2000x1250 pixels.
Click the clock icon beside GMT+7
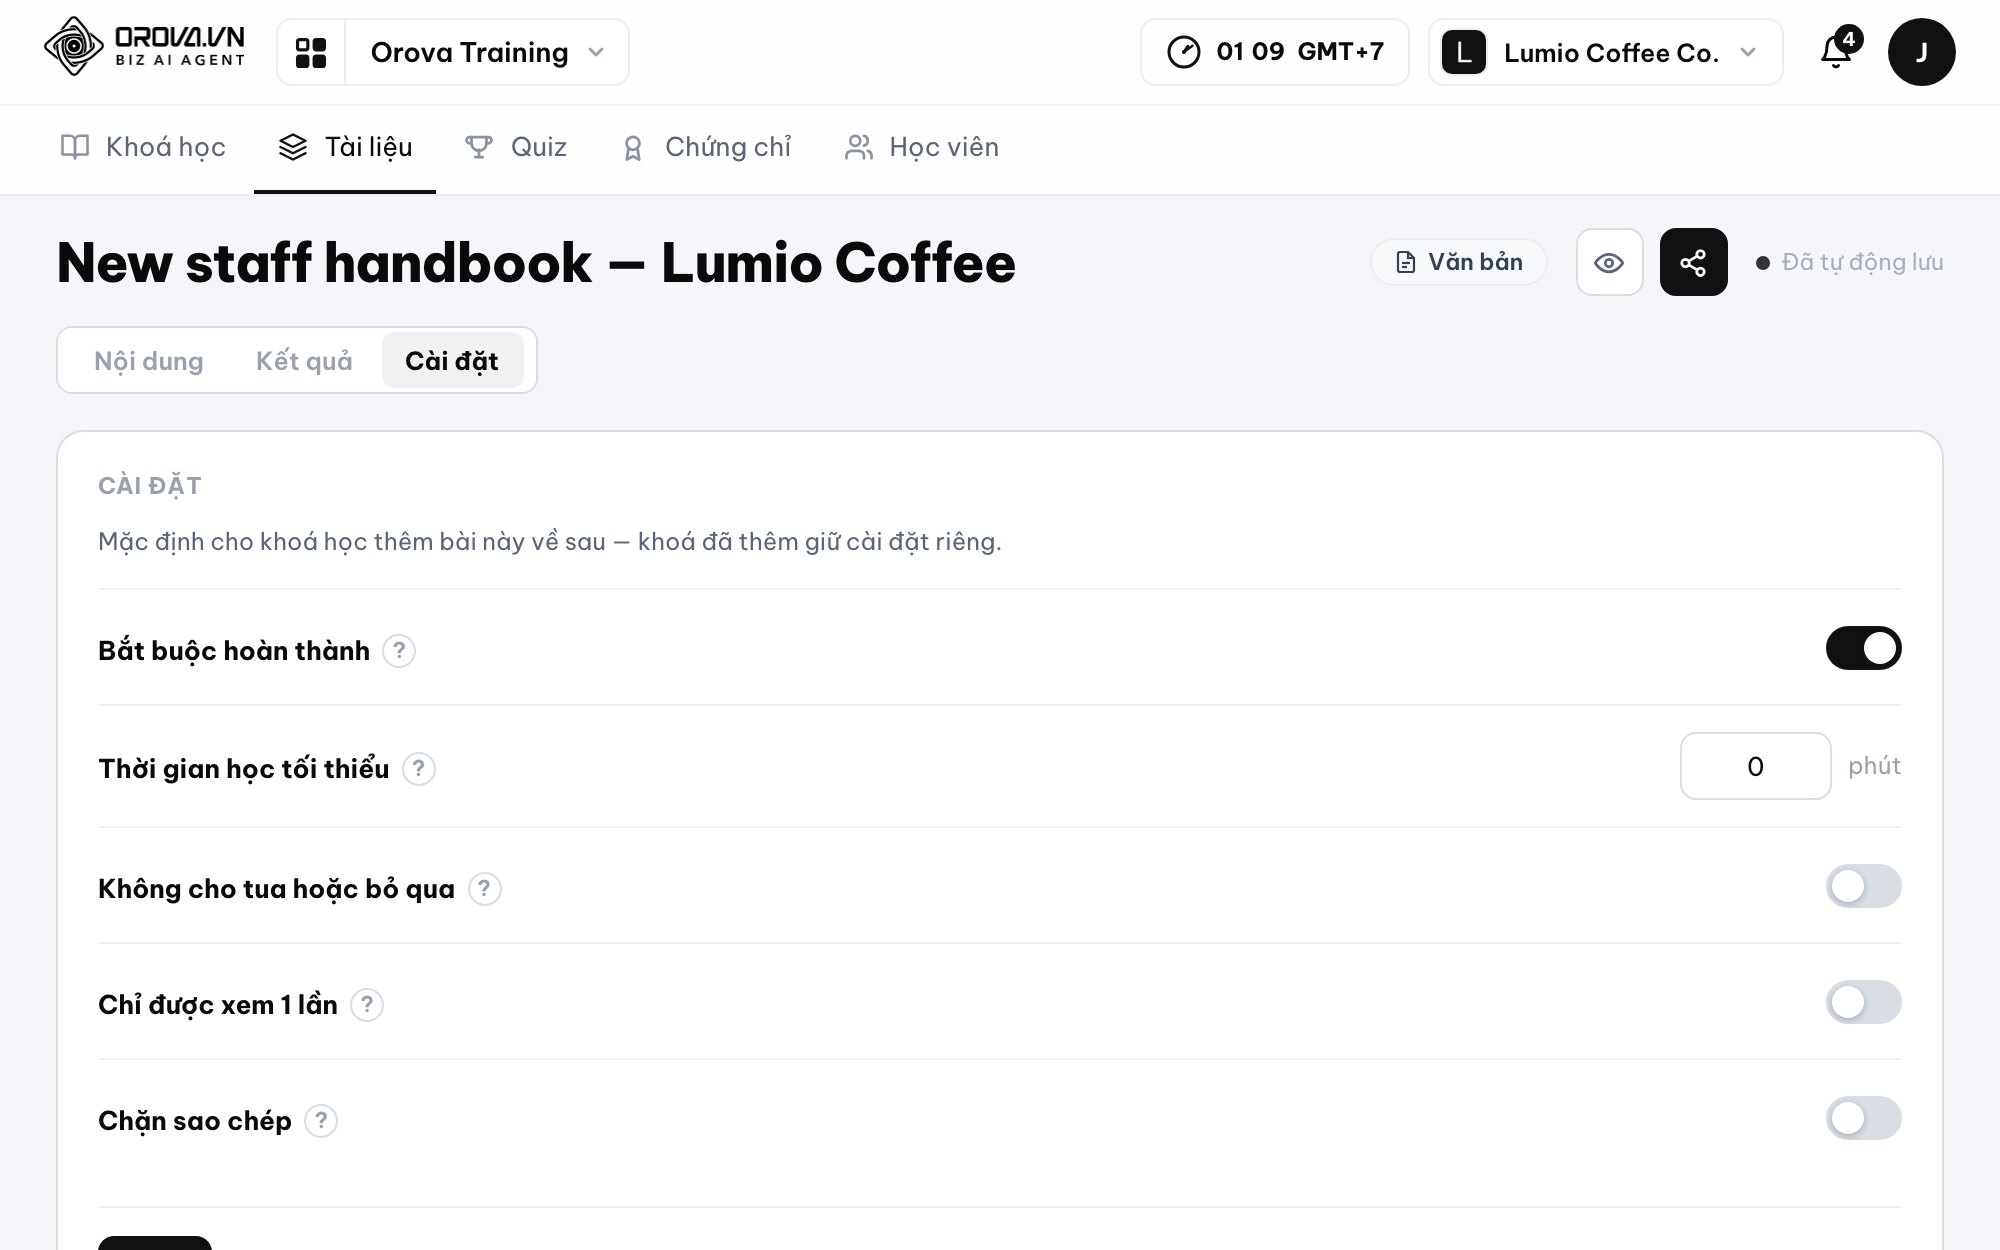coord(1184,52)
